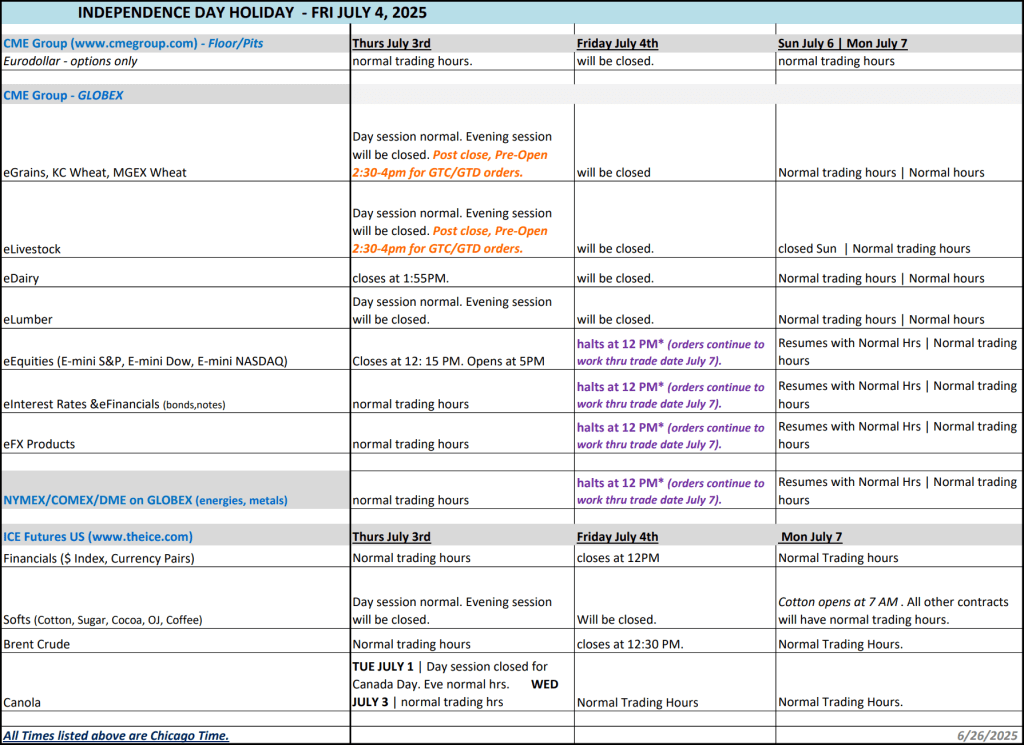
Task: Click eLumber 'Day session normal' Thursday cell
Action: tap(452, 311)
